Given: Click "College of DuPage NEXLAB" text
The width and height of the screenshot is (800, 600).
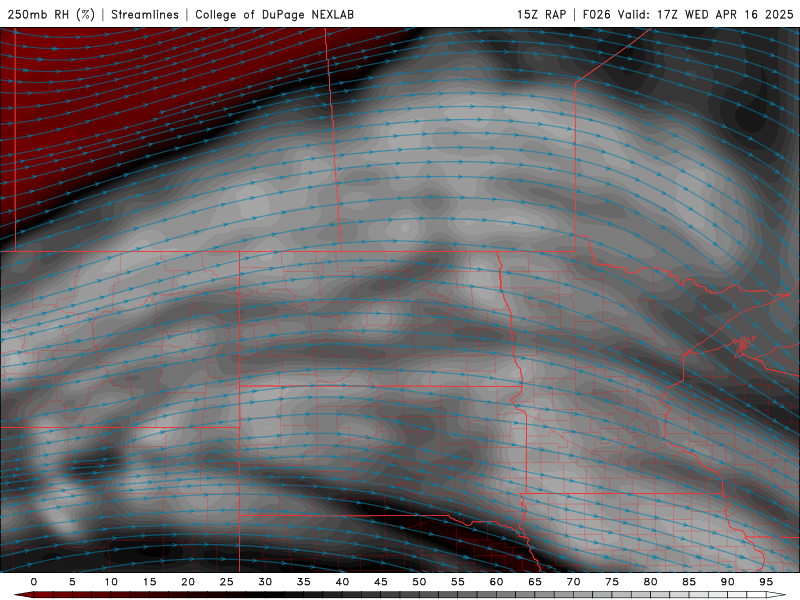Looking at the screenshot, I should click(274, 14).
